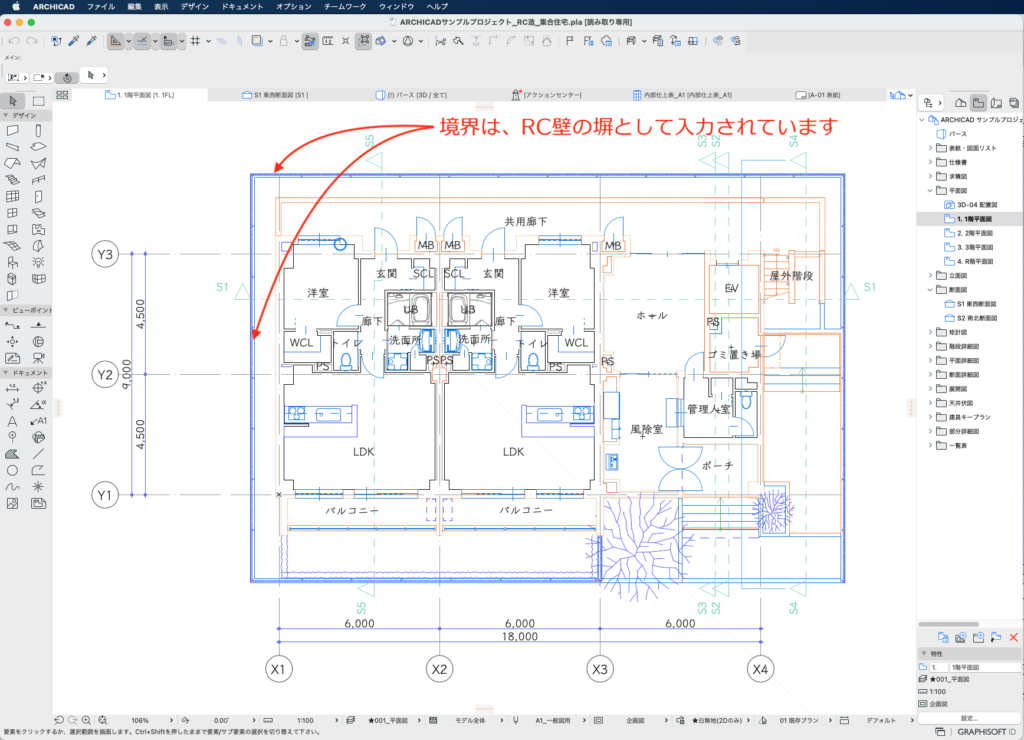Switch to the パース [3D / 全て] tab
Screen dimensions: 1024x740
tap(412, 95)
